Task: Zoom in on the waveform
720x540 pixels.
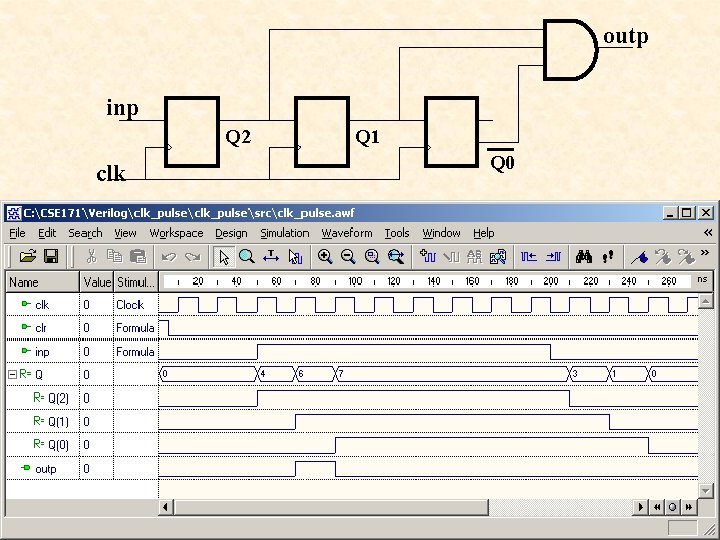Action: tap(325, 256)
